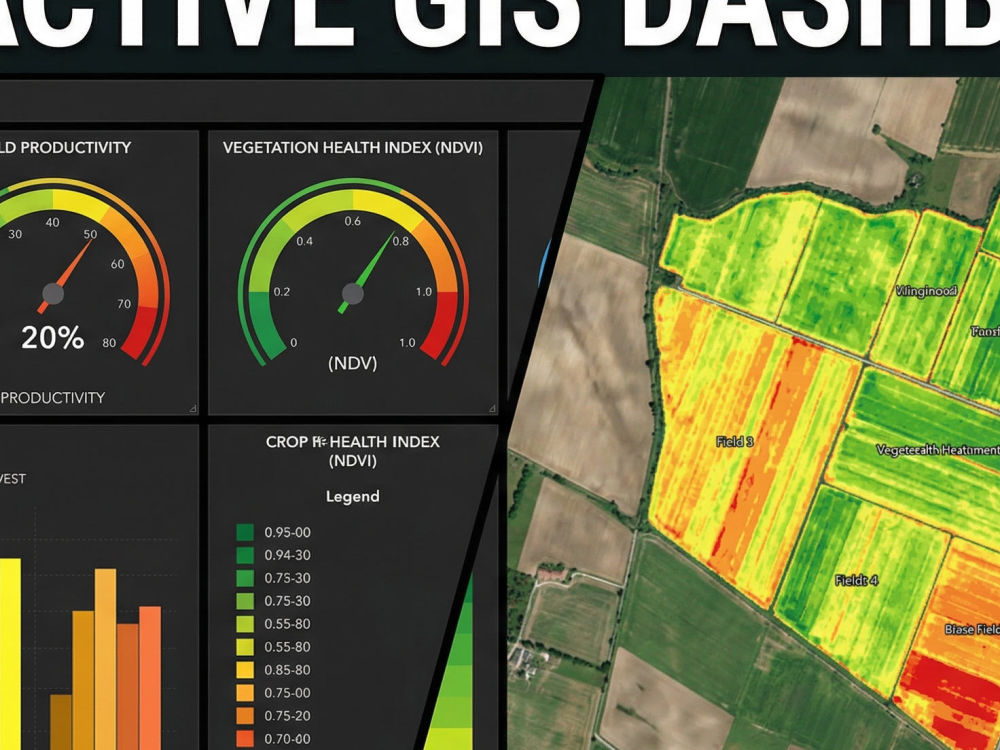Click the Crop Health Index (NDVI) panel title
Screen dimensions: 1000x750
coord(353,451)
